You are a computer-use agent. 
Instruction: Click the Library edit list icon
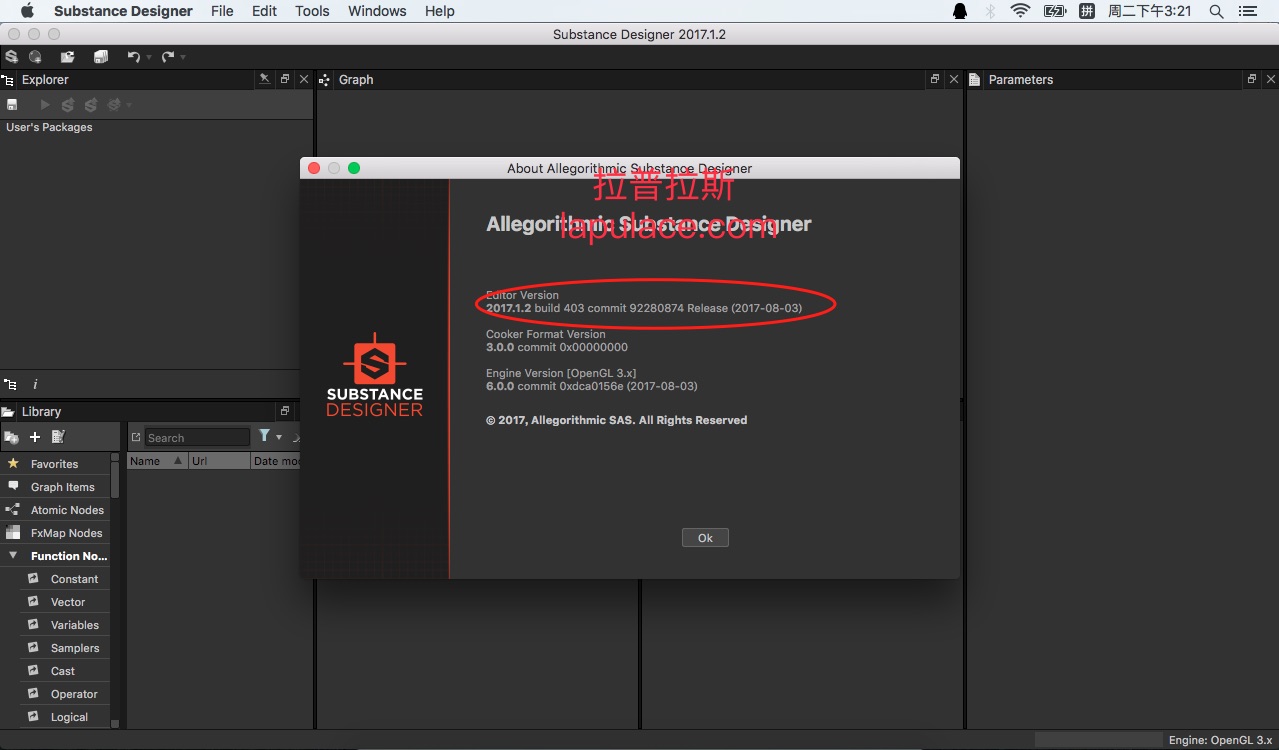[x=58, y=437]
